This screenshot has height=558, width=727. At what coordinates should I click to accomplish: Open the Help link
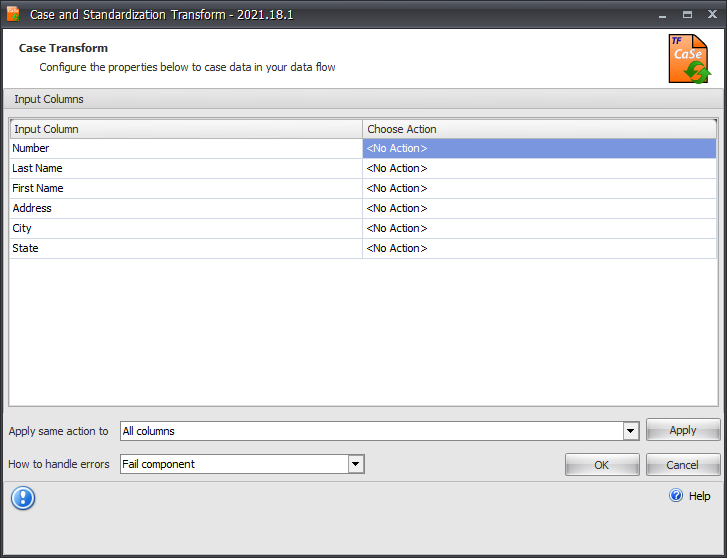[699, 496]
